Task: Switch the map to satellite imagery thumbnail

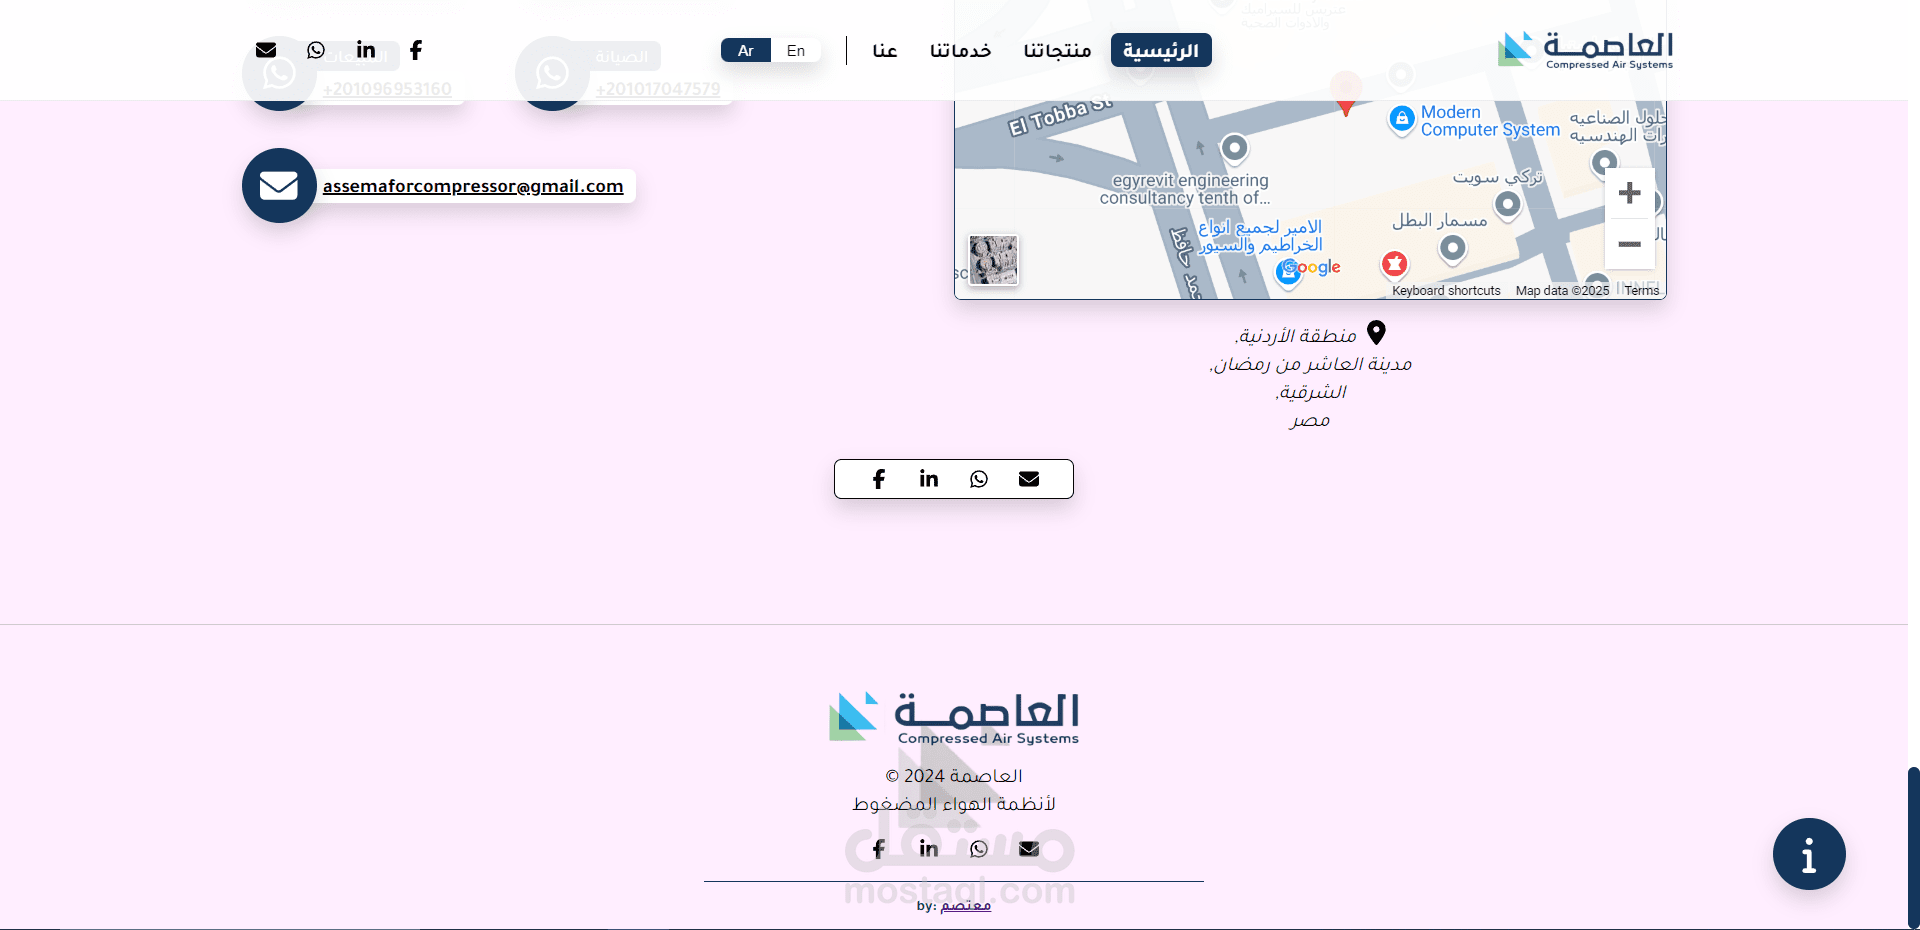Action: tap(993, 260)
